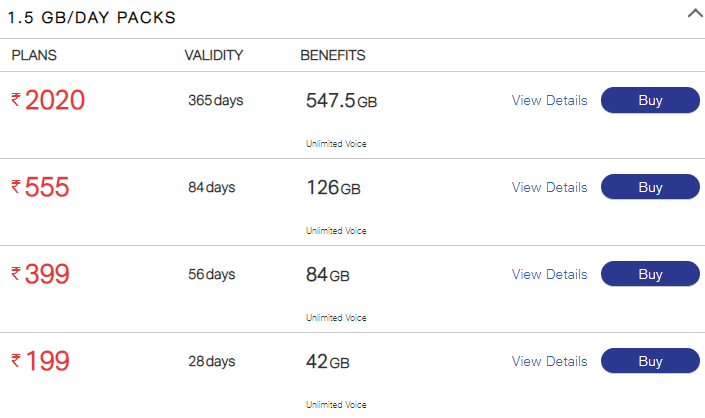Select the ₹555 plan price
Image resolution: width=705 pixels, height=418 pixels.
point(41,187)
